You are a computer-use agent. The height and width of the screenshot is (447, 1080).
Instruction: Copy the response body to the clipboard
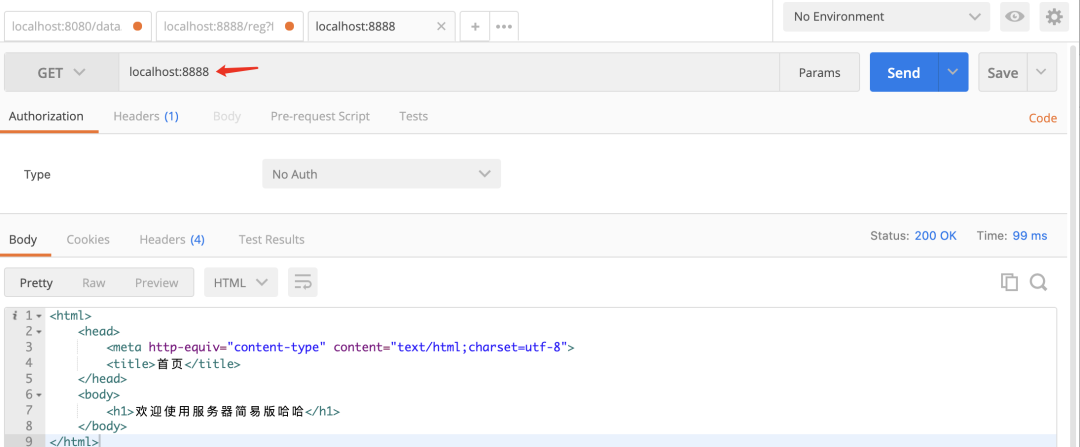(1009, 282)
